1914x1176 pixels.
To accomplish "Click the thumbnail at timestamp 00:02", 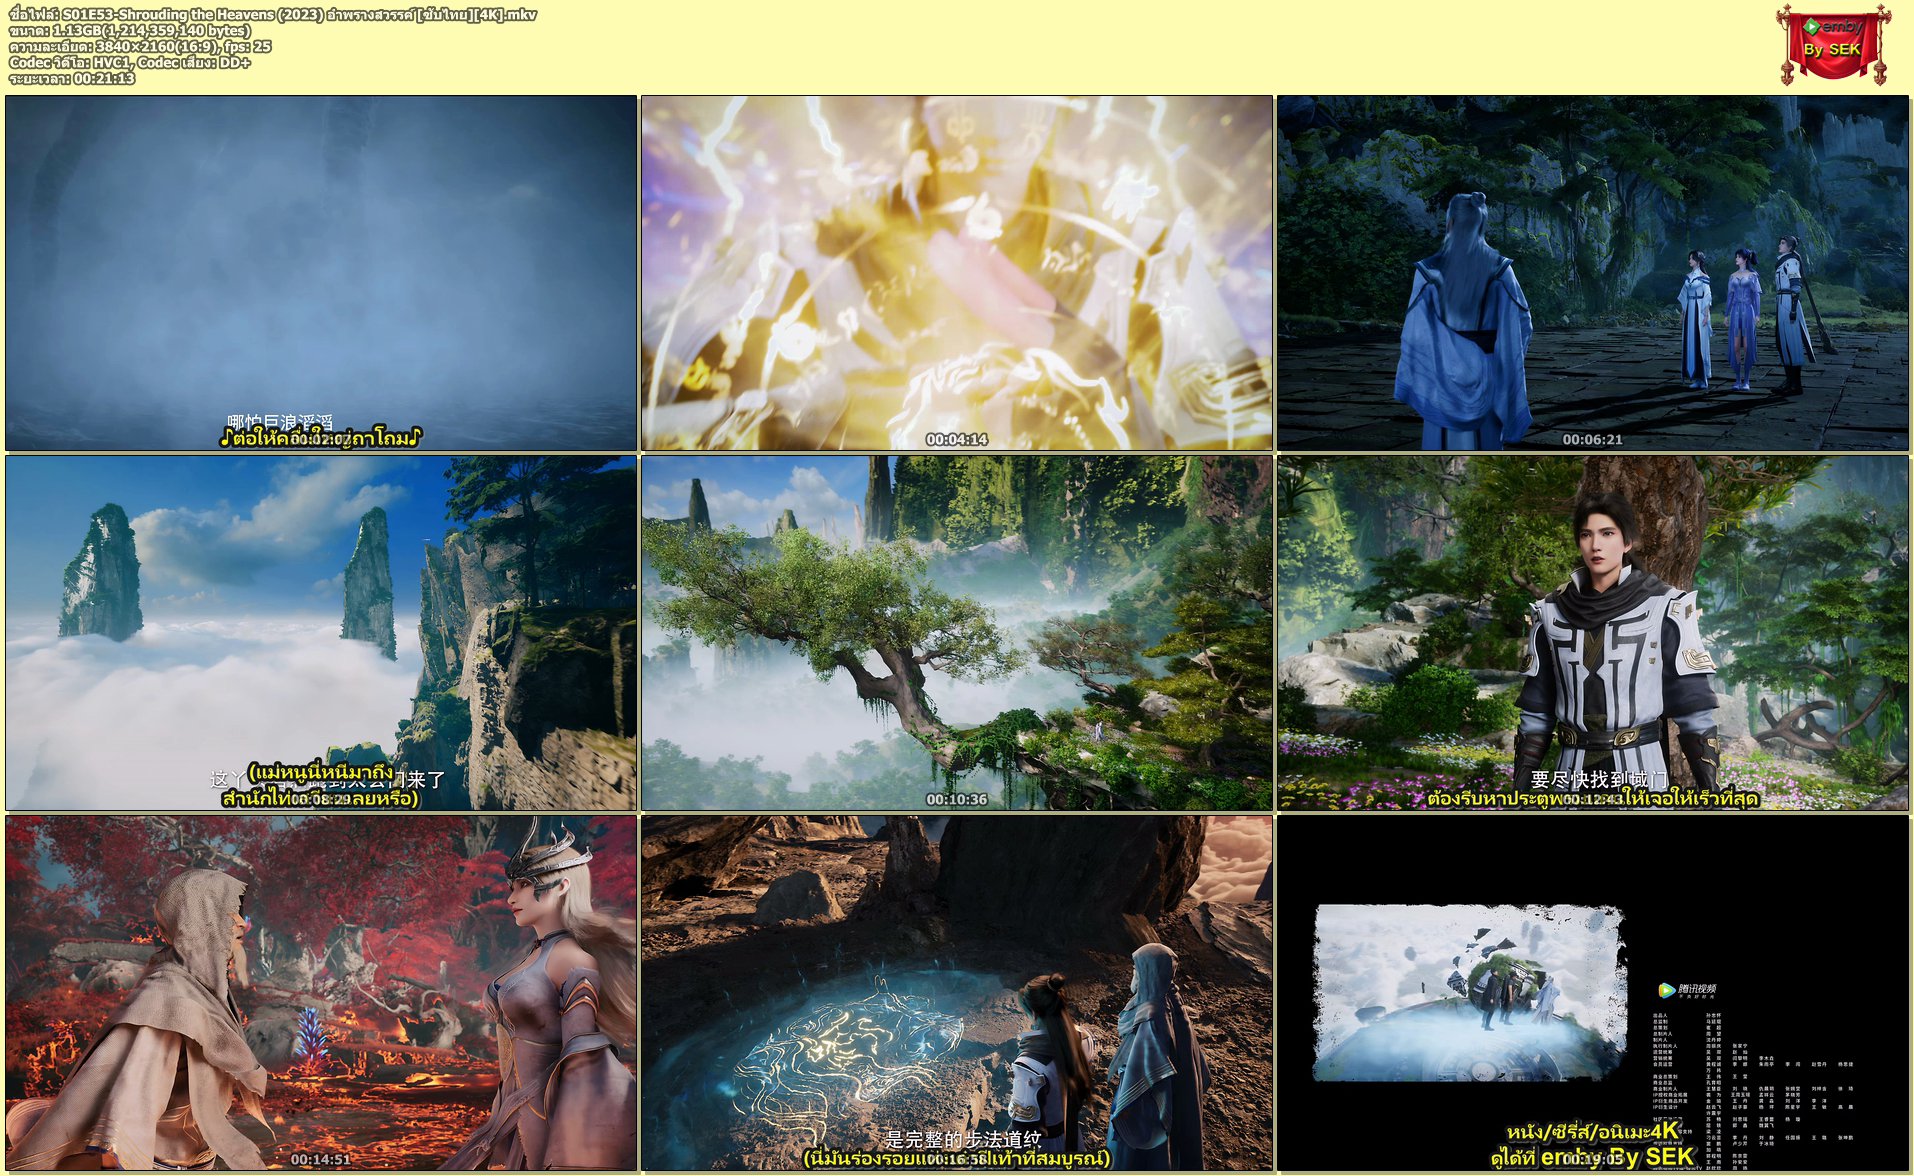I will (x=321, y=273).
